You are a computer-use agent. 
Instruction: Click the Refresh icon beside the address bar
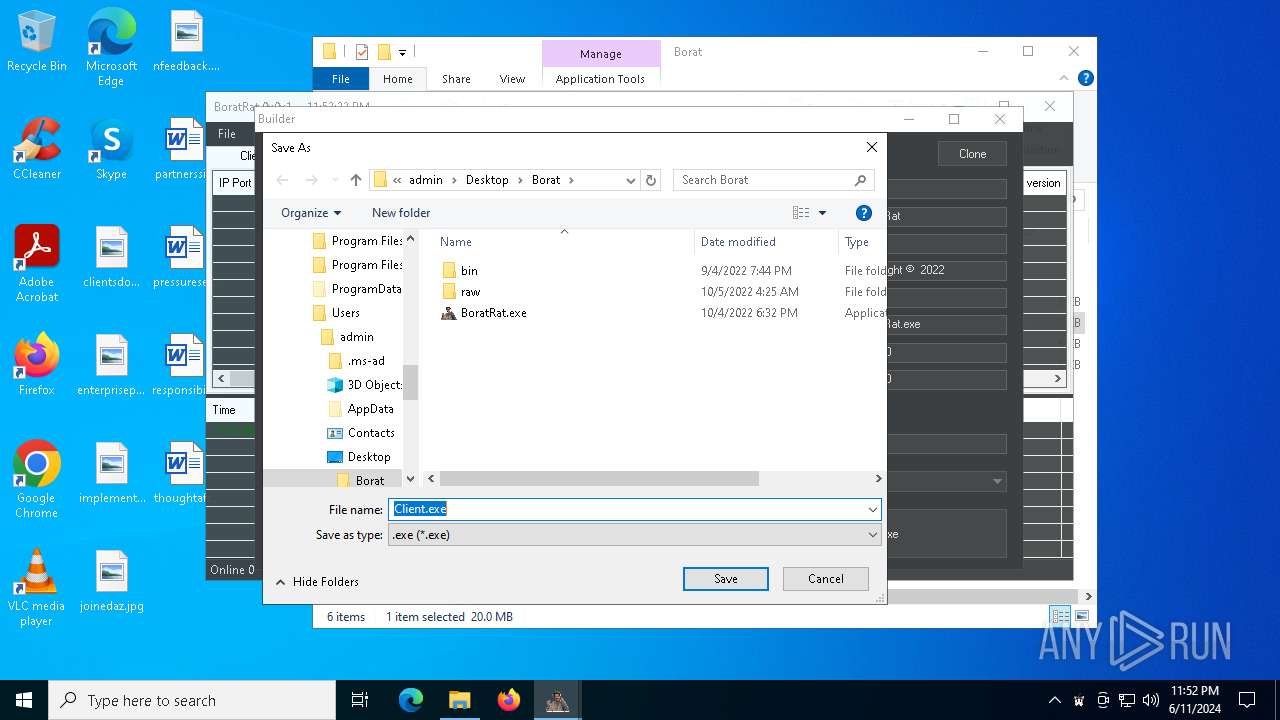click(x=651, y=180)
